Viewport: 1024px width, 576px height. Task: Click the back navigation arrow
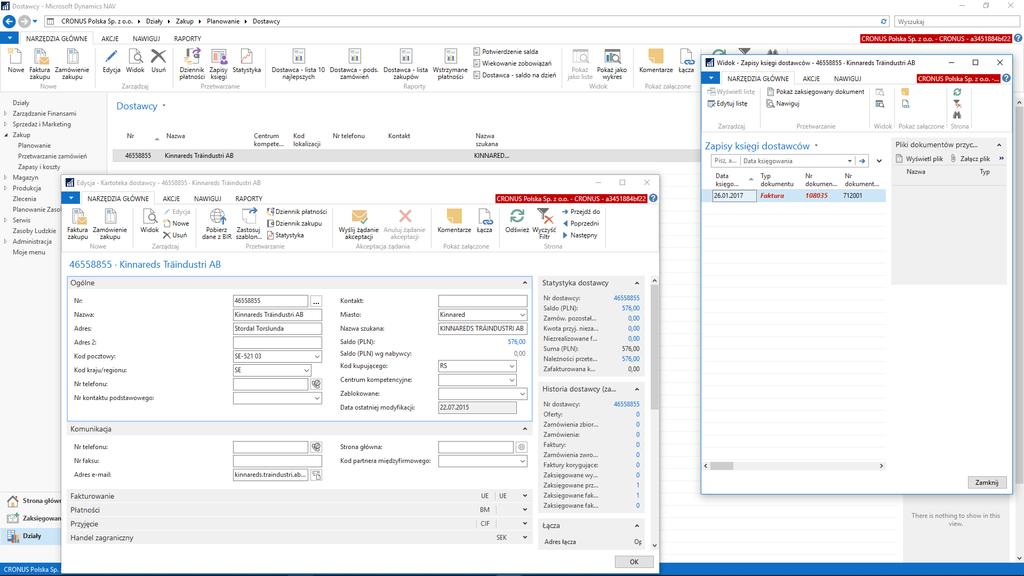9,22
